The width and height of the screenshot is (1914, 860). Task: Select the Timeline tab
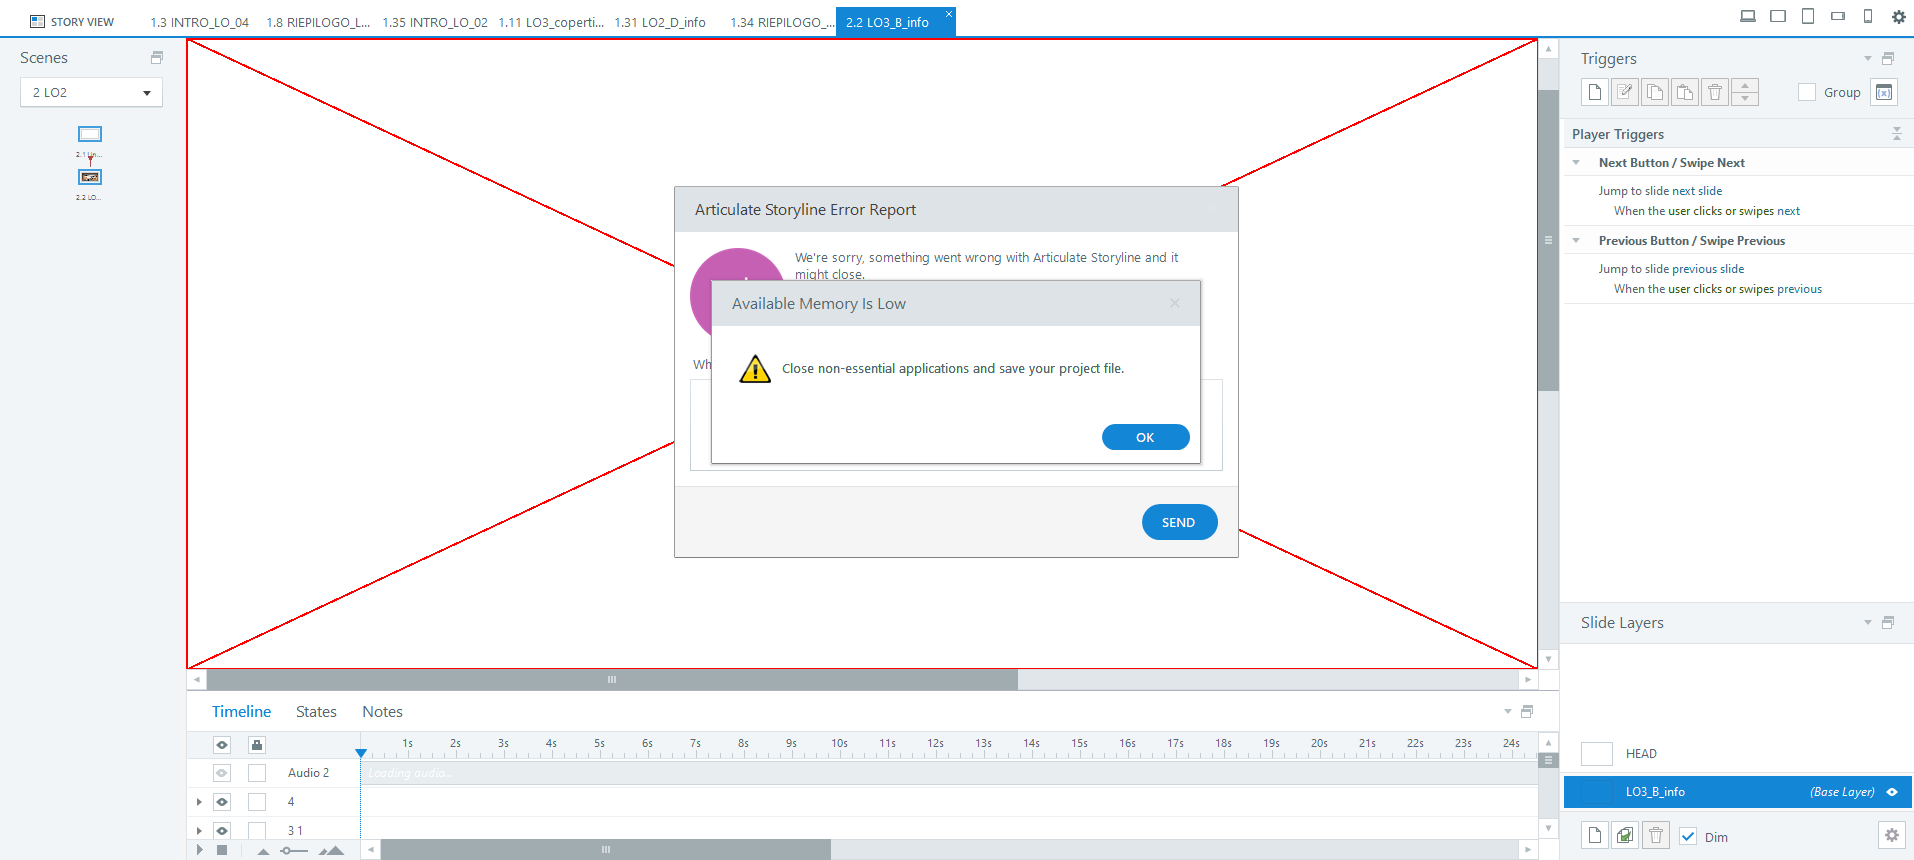click(241, 712)
